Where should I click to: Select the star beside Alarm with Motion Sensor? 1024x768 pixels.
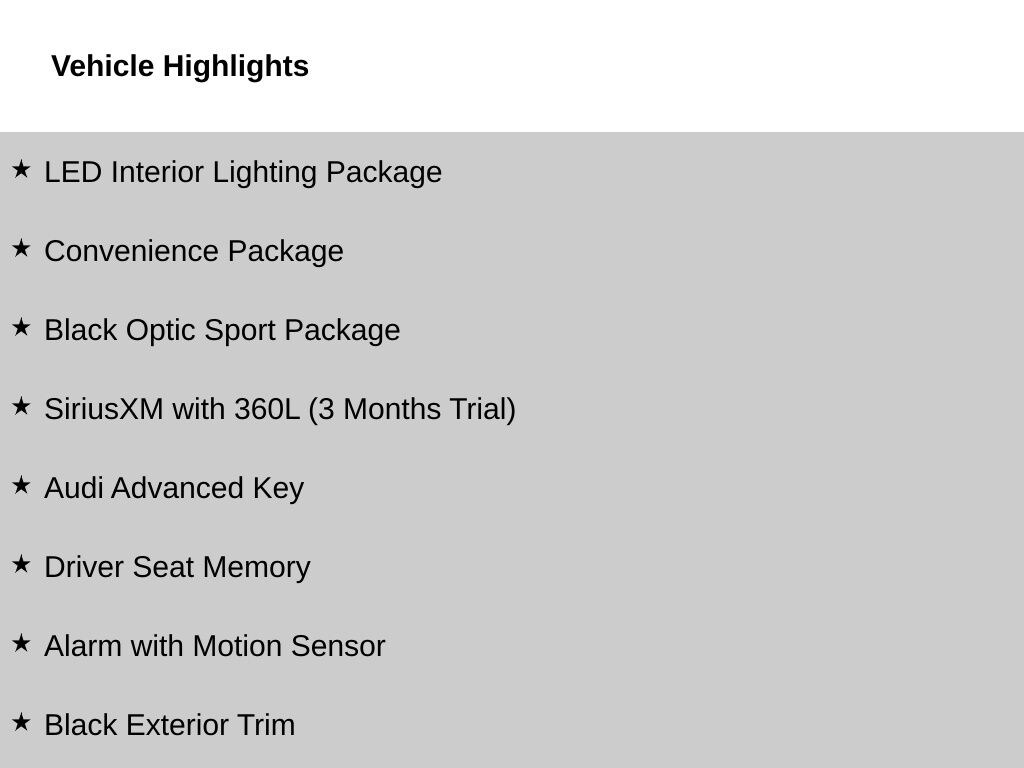point(21,643)
